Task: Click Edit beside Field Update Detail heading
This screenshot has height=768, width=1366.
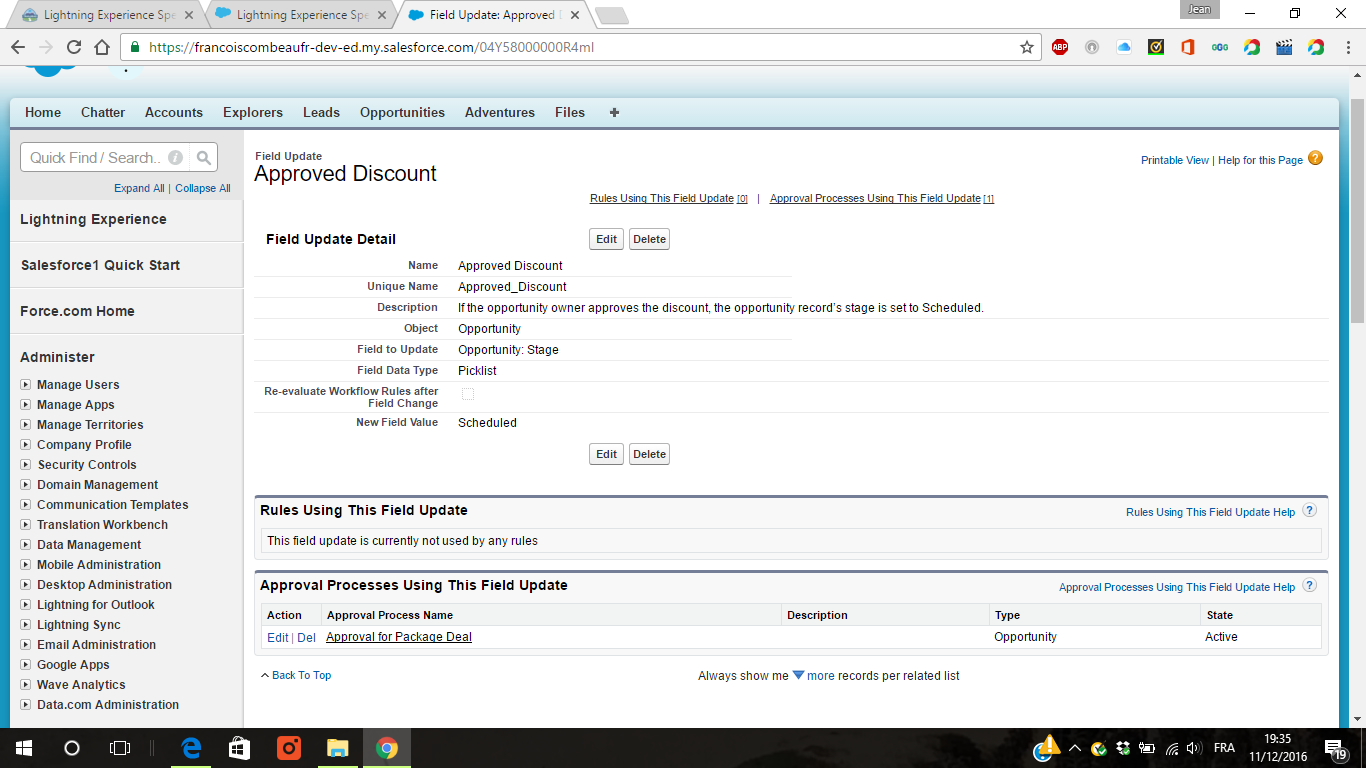Action: point(607,239)
